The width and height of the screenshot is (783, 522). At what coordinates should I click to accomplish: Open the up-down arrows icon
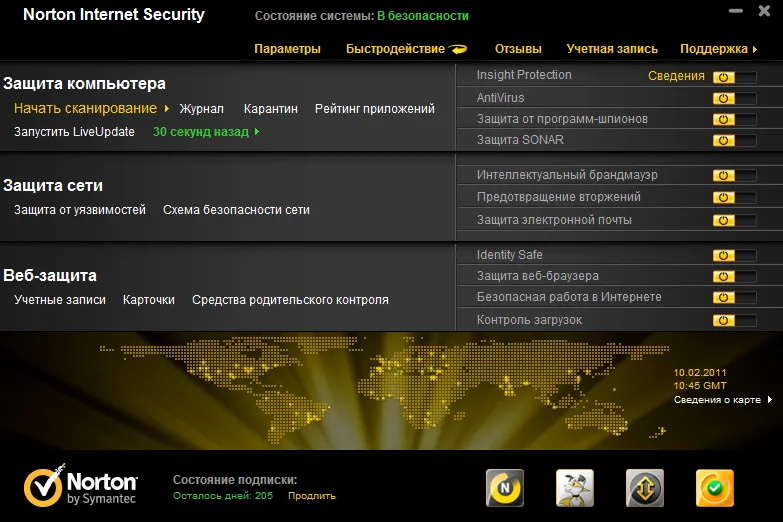pyautogui.click(x=645, y=488)
